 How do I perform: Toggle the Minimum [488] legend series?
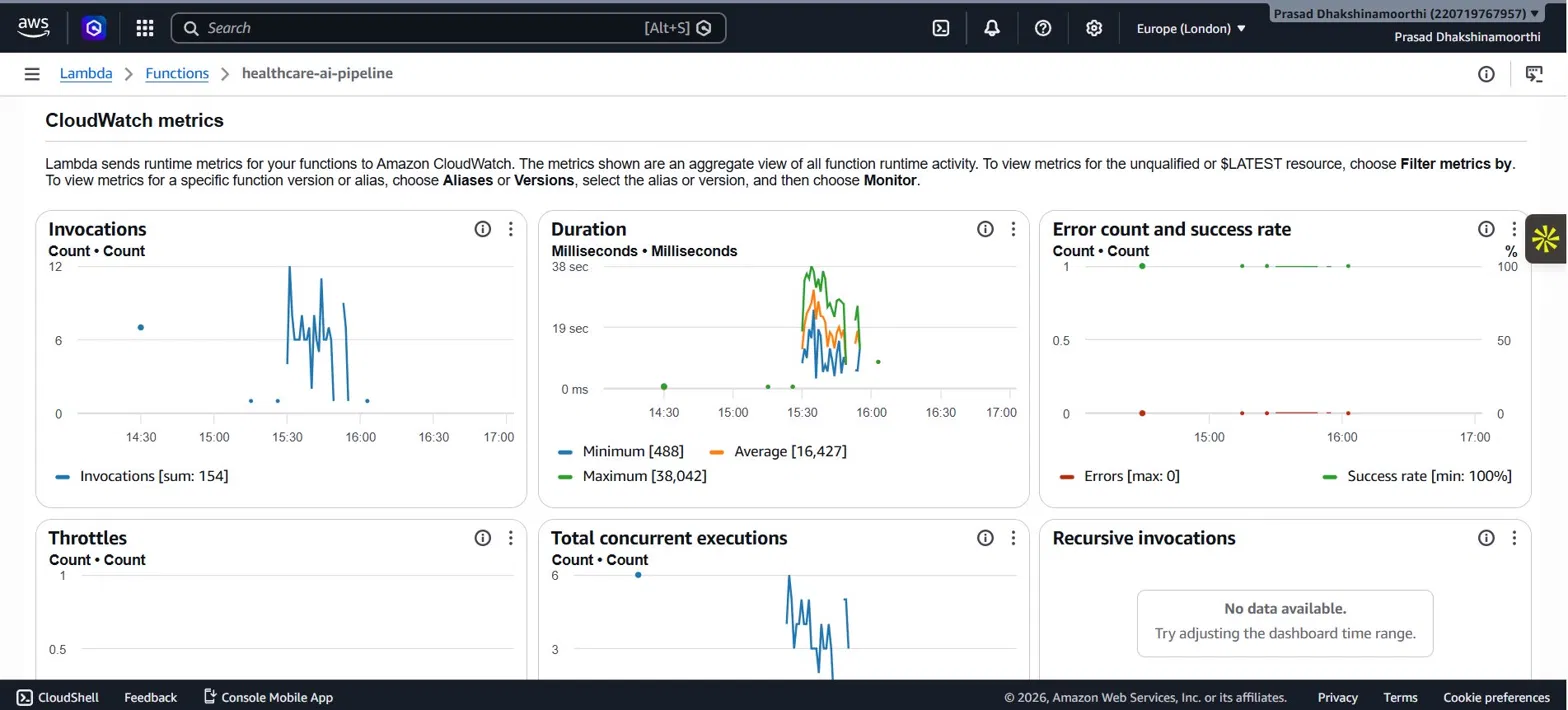coord(621,451)
